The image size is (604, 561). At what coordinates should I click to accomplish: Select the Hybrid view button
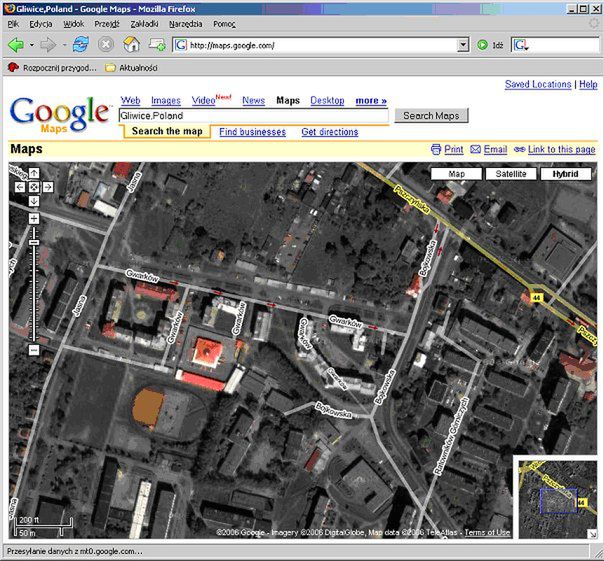[x=566, y=174]
